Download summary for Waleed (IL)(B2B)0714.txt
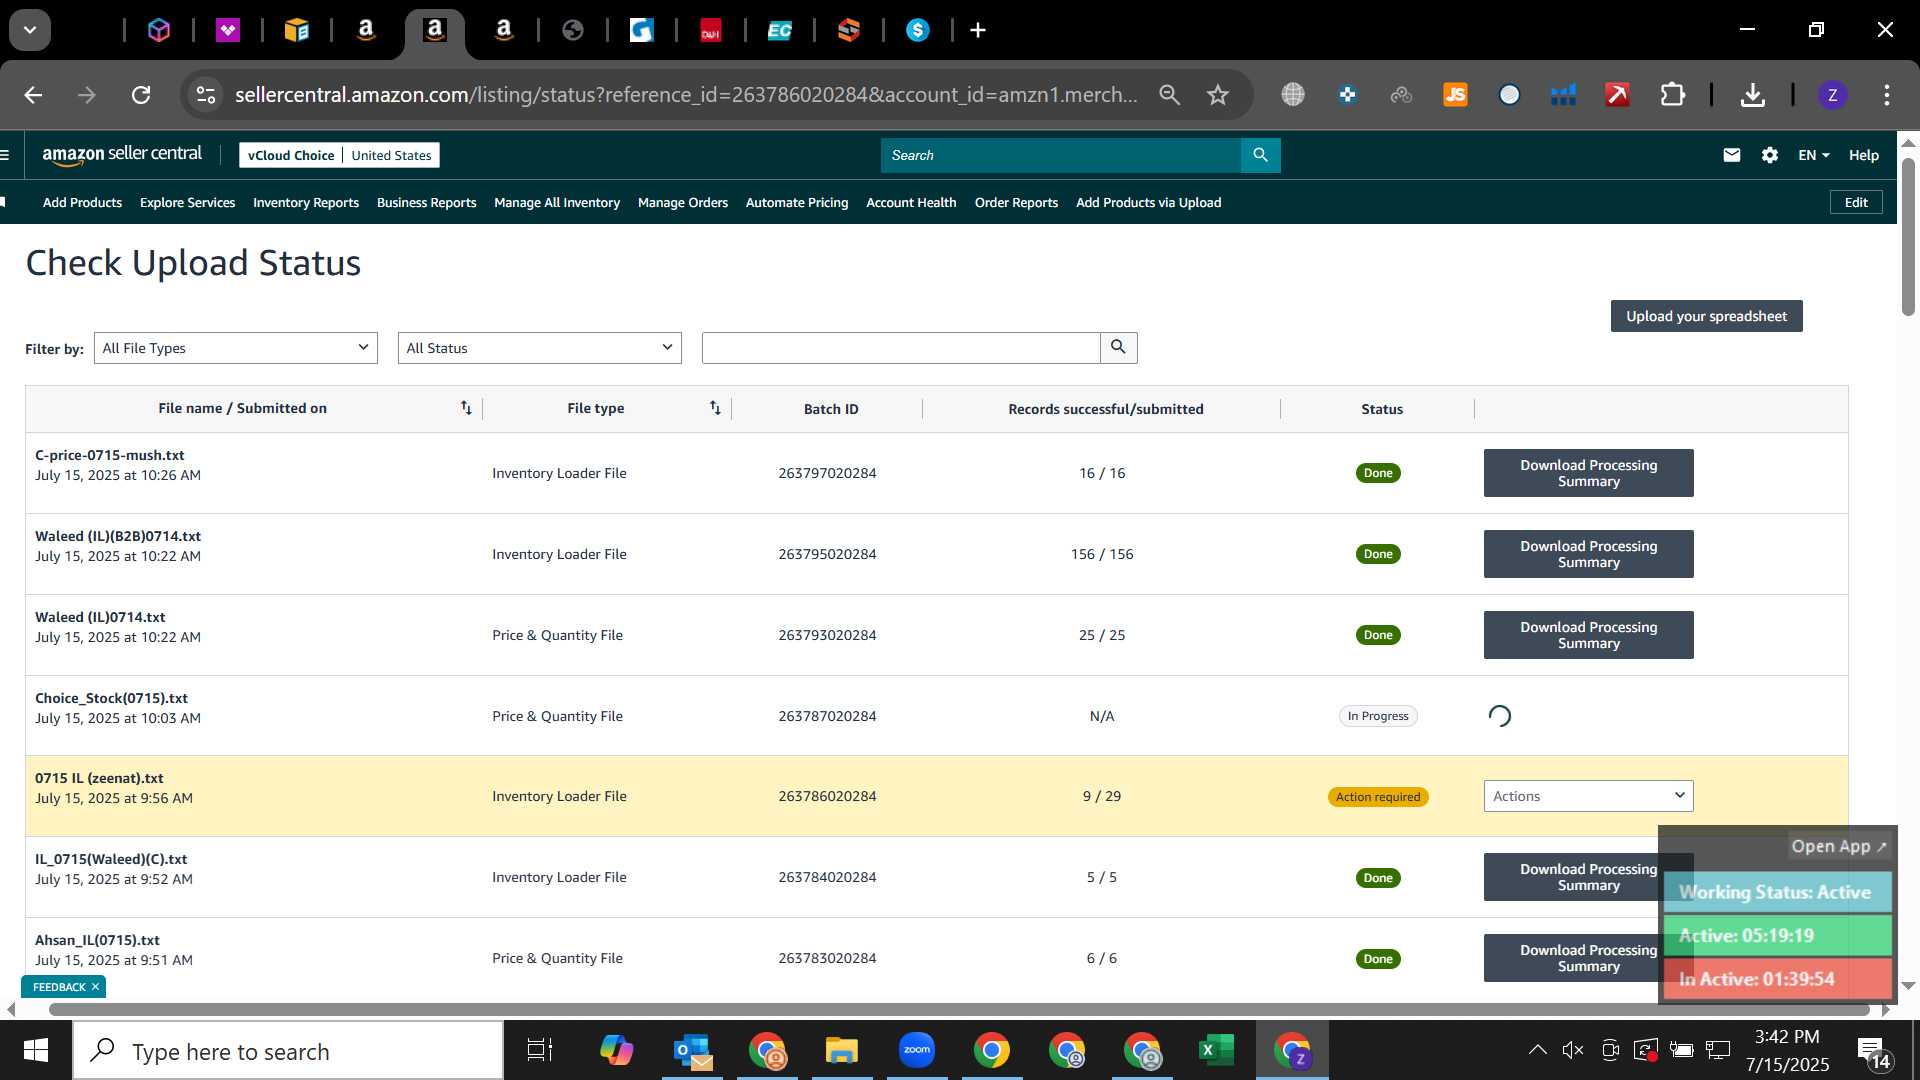Image resolution: width=1920 pixels, height=1080 pixels. (x=1588, y=554)
